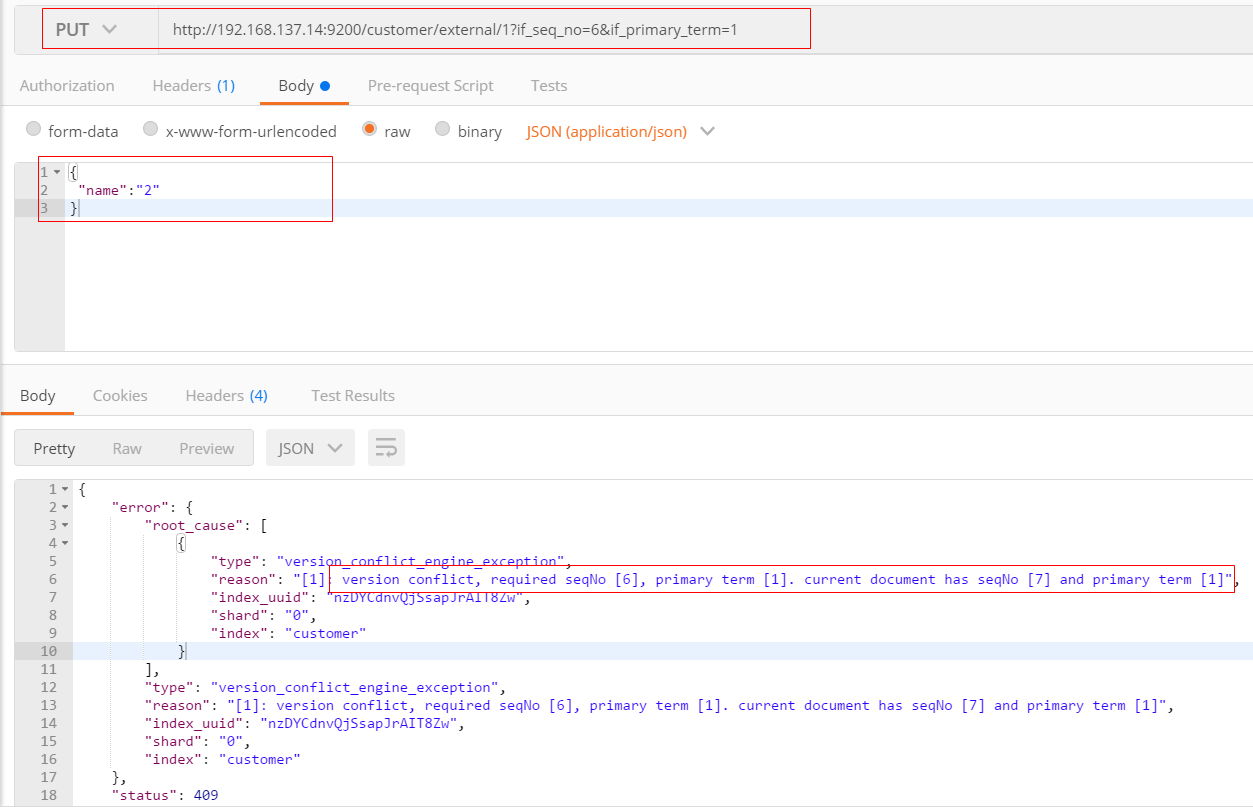Switch to the response Cookies tab
Viewport: 1253px width, 807px height.
[x=120, y=396]
